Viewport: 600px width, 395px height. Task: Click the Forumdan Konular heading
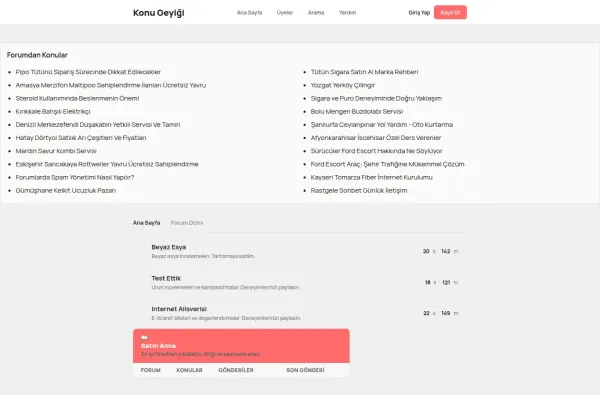pyautogui.click(x=37, y=55)
